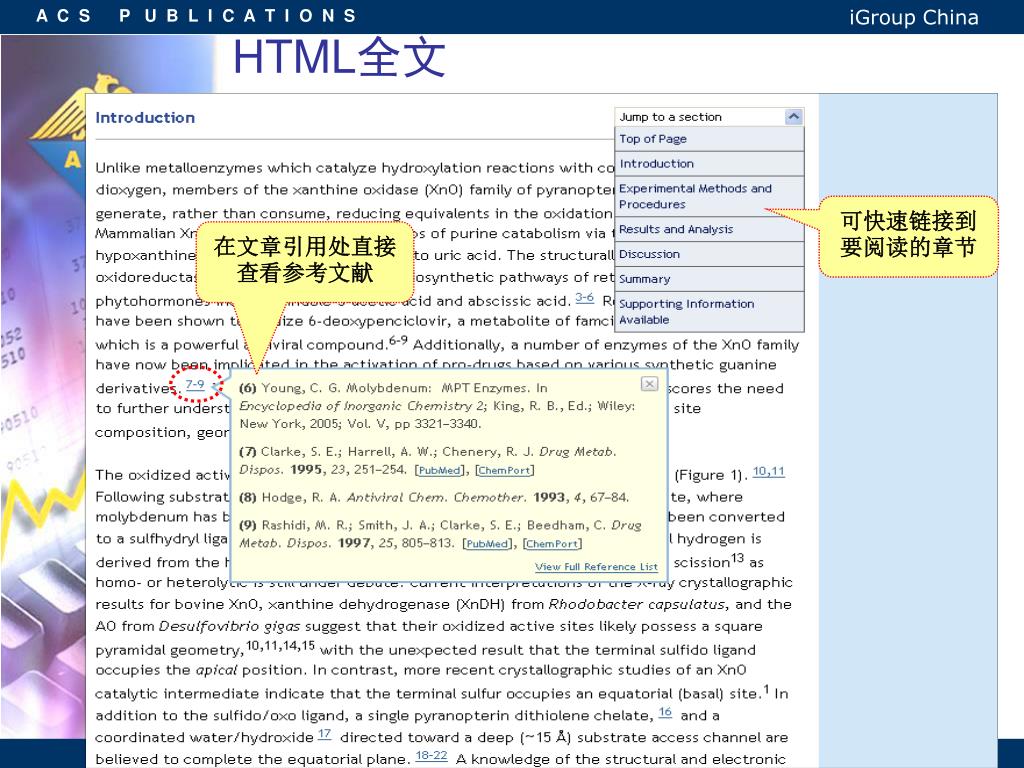This screenshot has width=1024, height=768.
Task: Open the Discussion section entry
Action: tap(709, 254)
